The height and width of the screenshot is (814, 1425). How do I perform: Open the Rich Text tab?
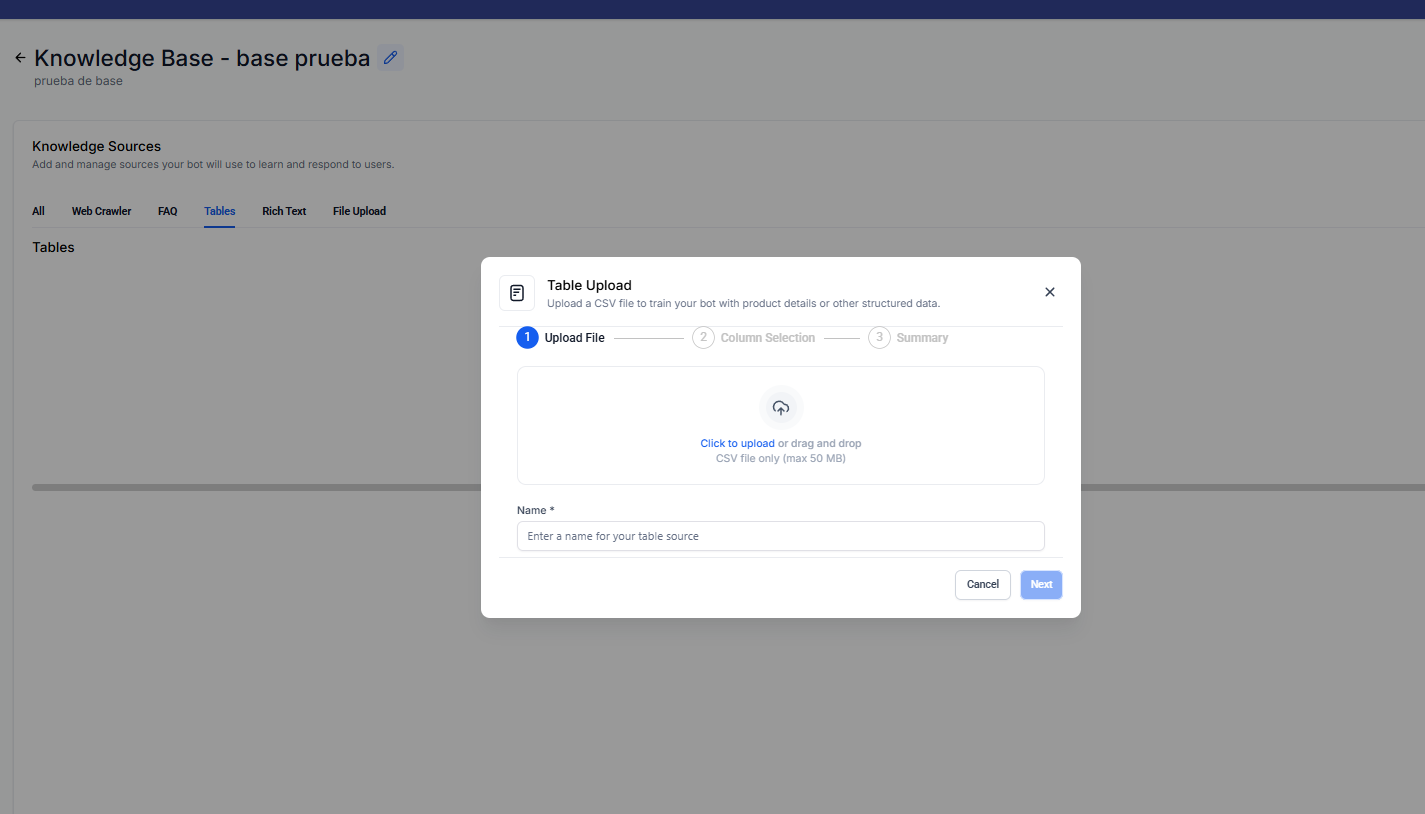(x=284, y=211)
